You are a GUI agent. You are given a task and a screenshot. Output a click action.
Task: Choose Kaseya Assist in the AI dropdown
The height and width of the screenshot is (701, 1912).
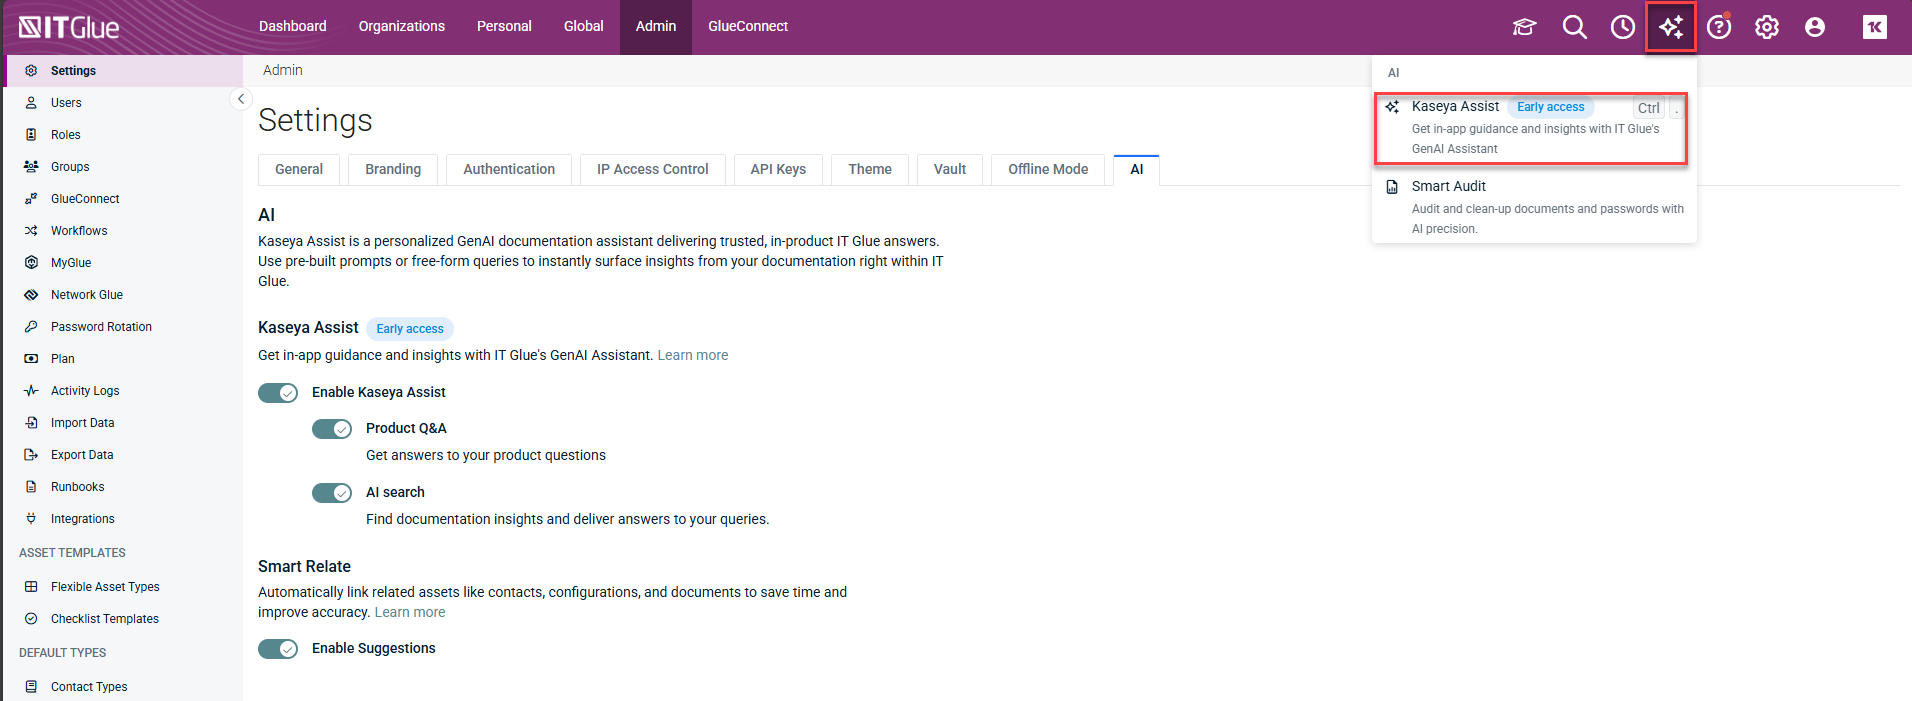click(x=1534, y=127)
